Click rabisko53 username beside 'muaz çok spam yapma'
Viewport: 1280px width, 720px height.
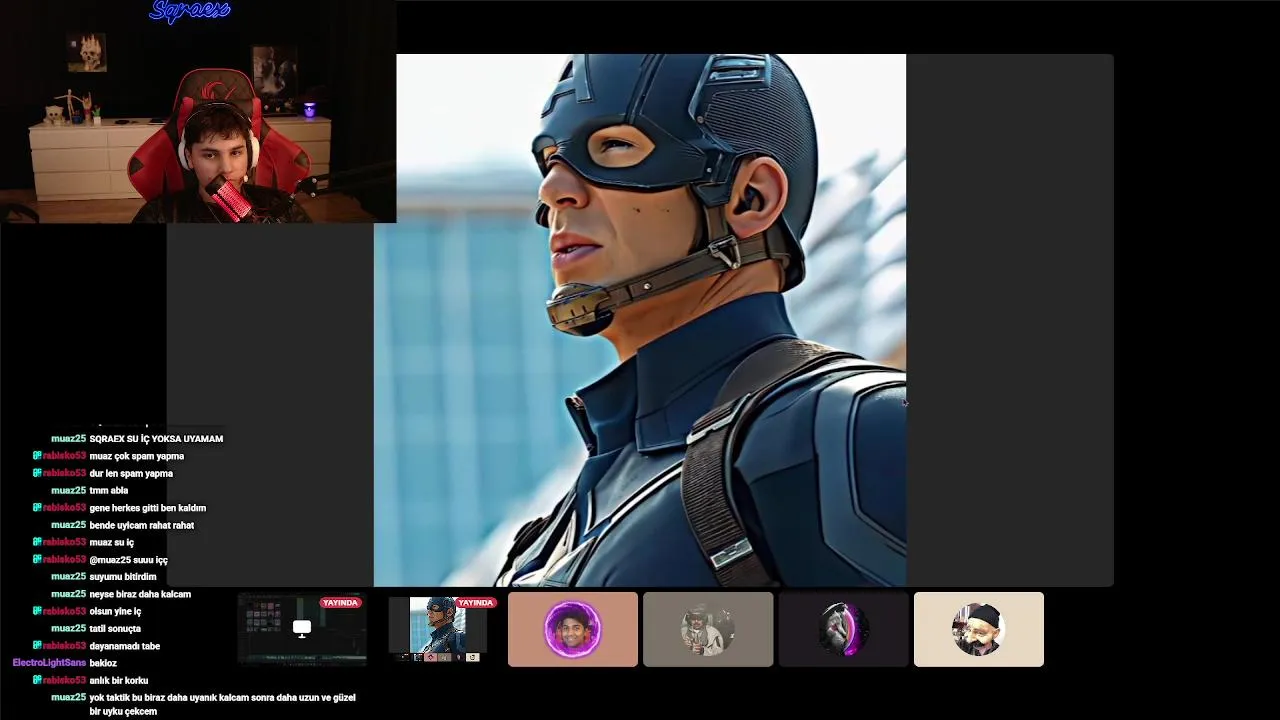click(64, 456)
